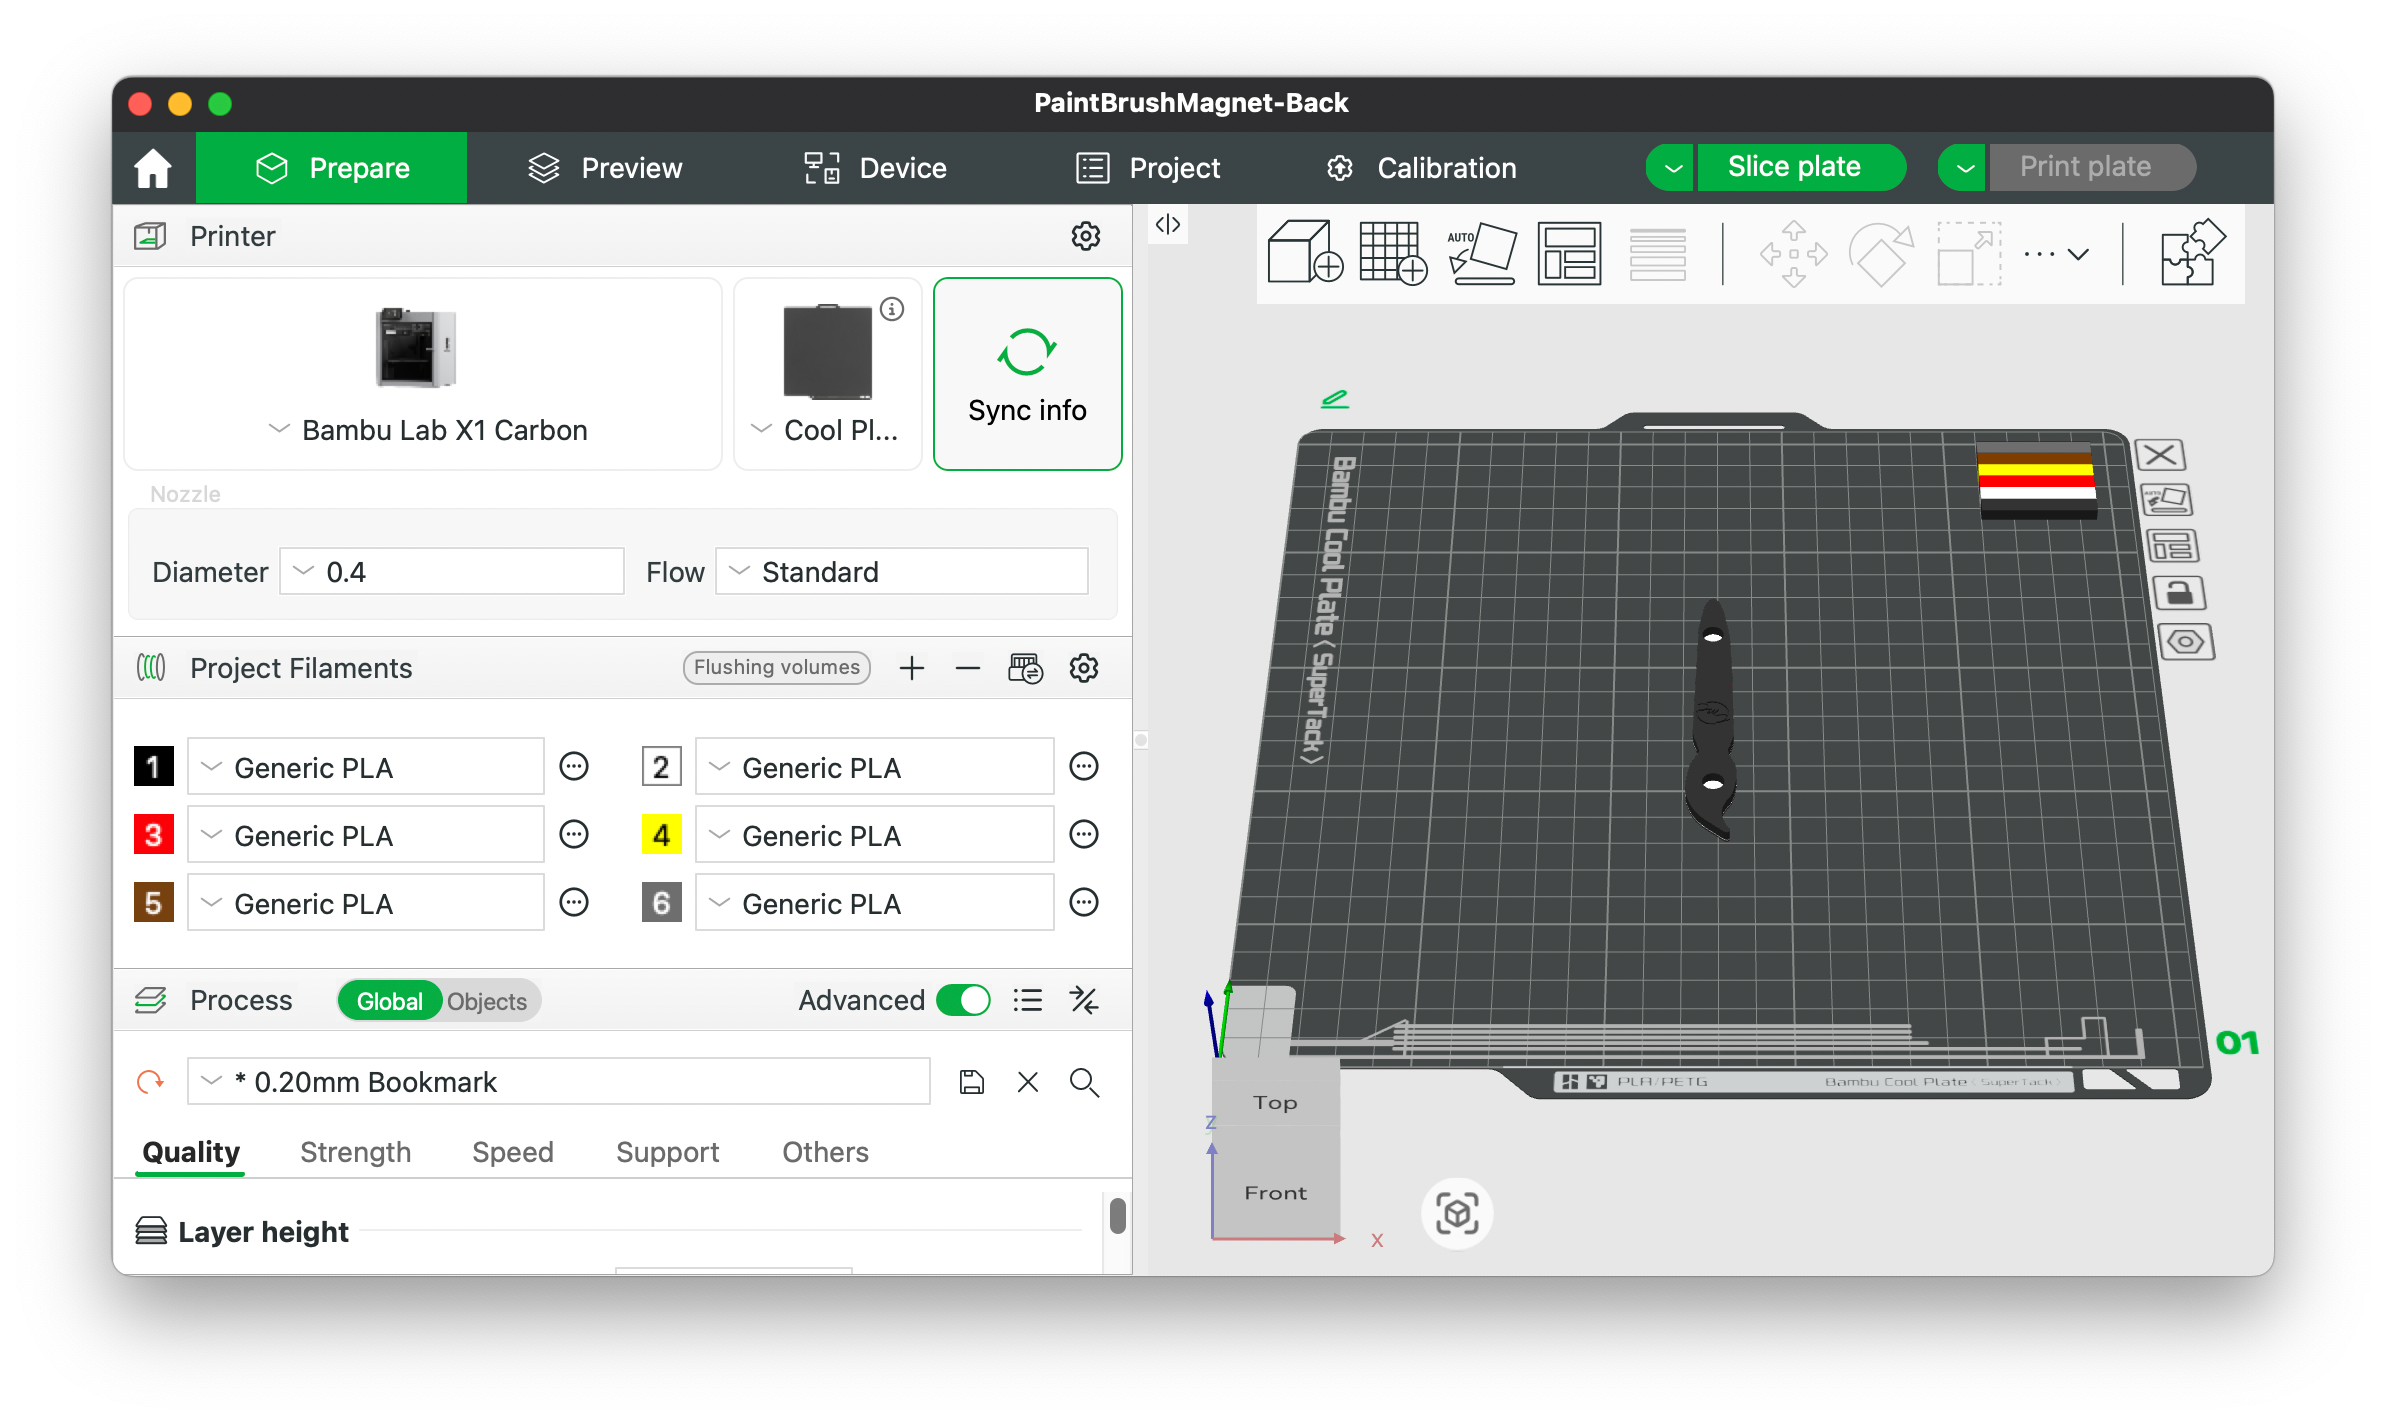The image size is (2386, 1424).
Task: Click the sync filaments from AMS icon
Action: pyautogui.click(x=1025, y=668)
